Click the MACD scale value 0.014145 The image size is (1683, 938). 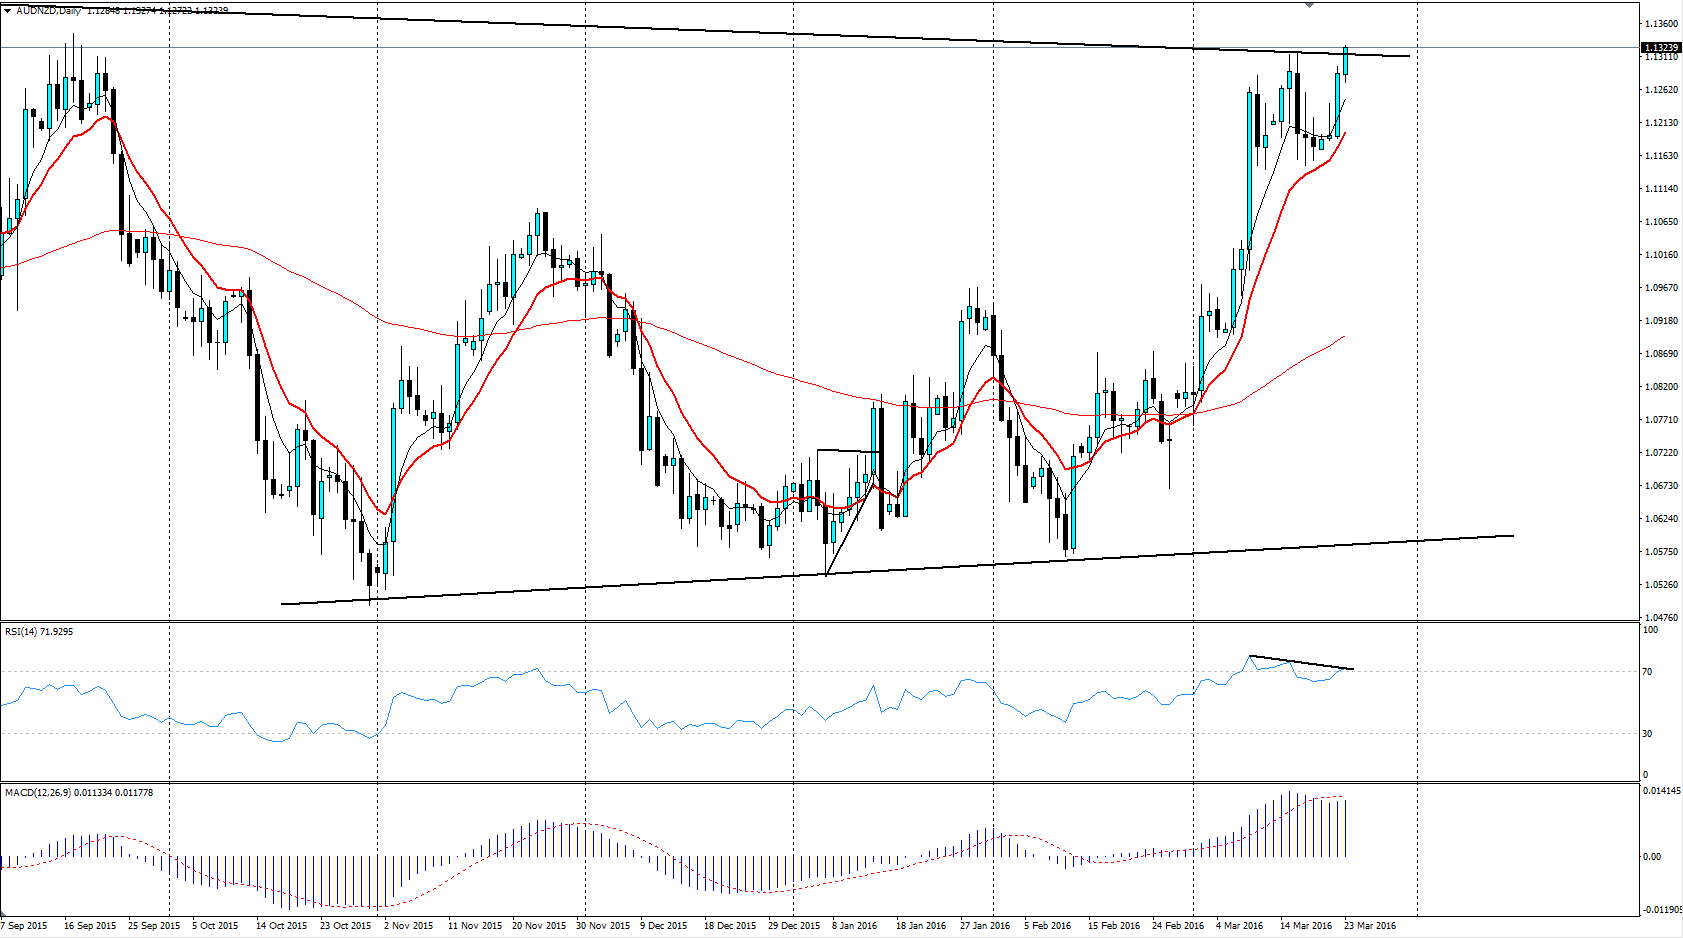point(1662,791)
